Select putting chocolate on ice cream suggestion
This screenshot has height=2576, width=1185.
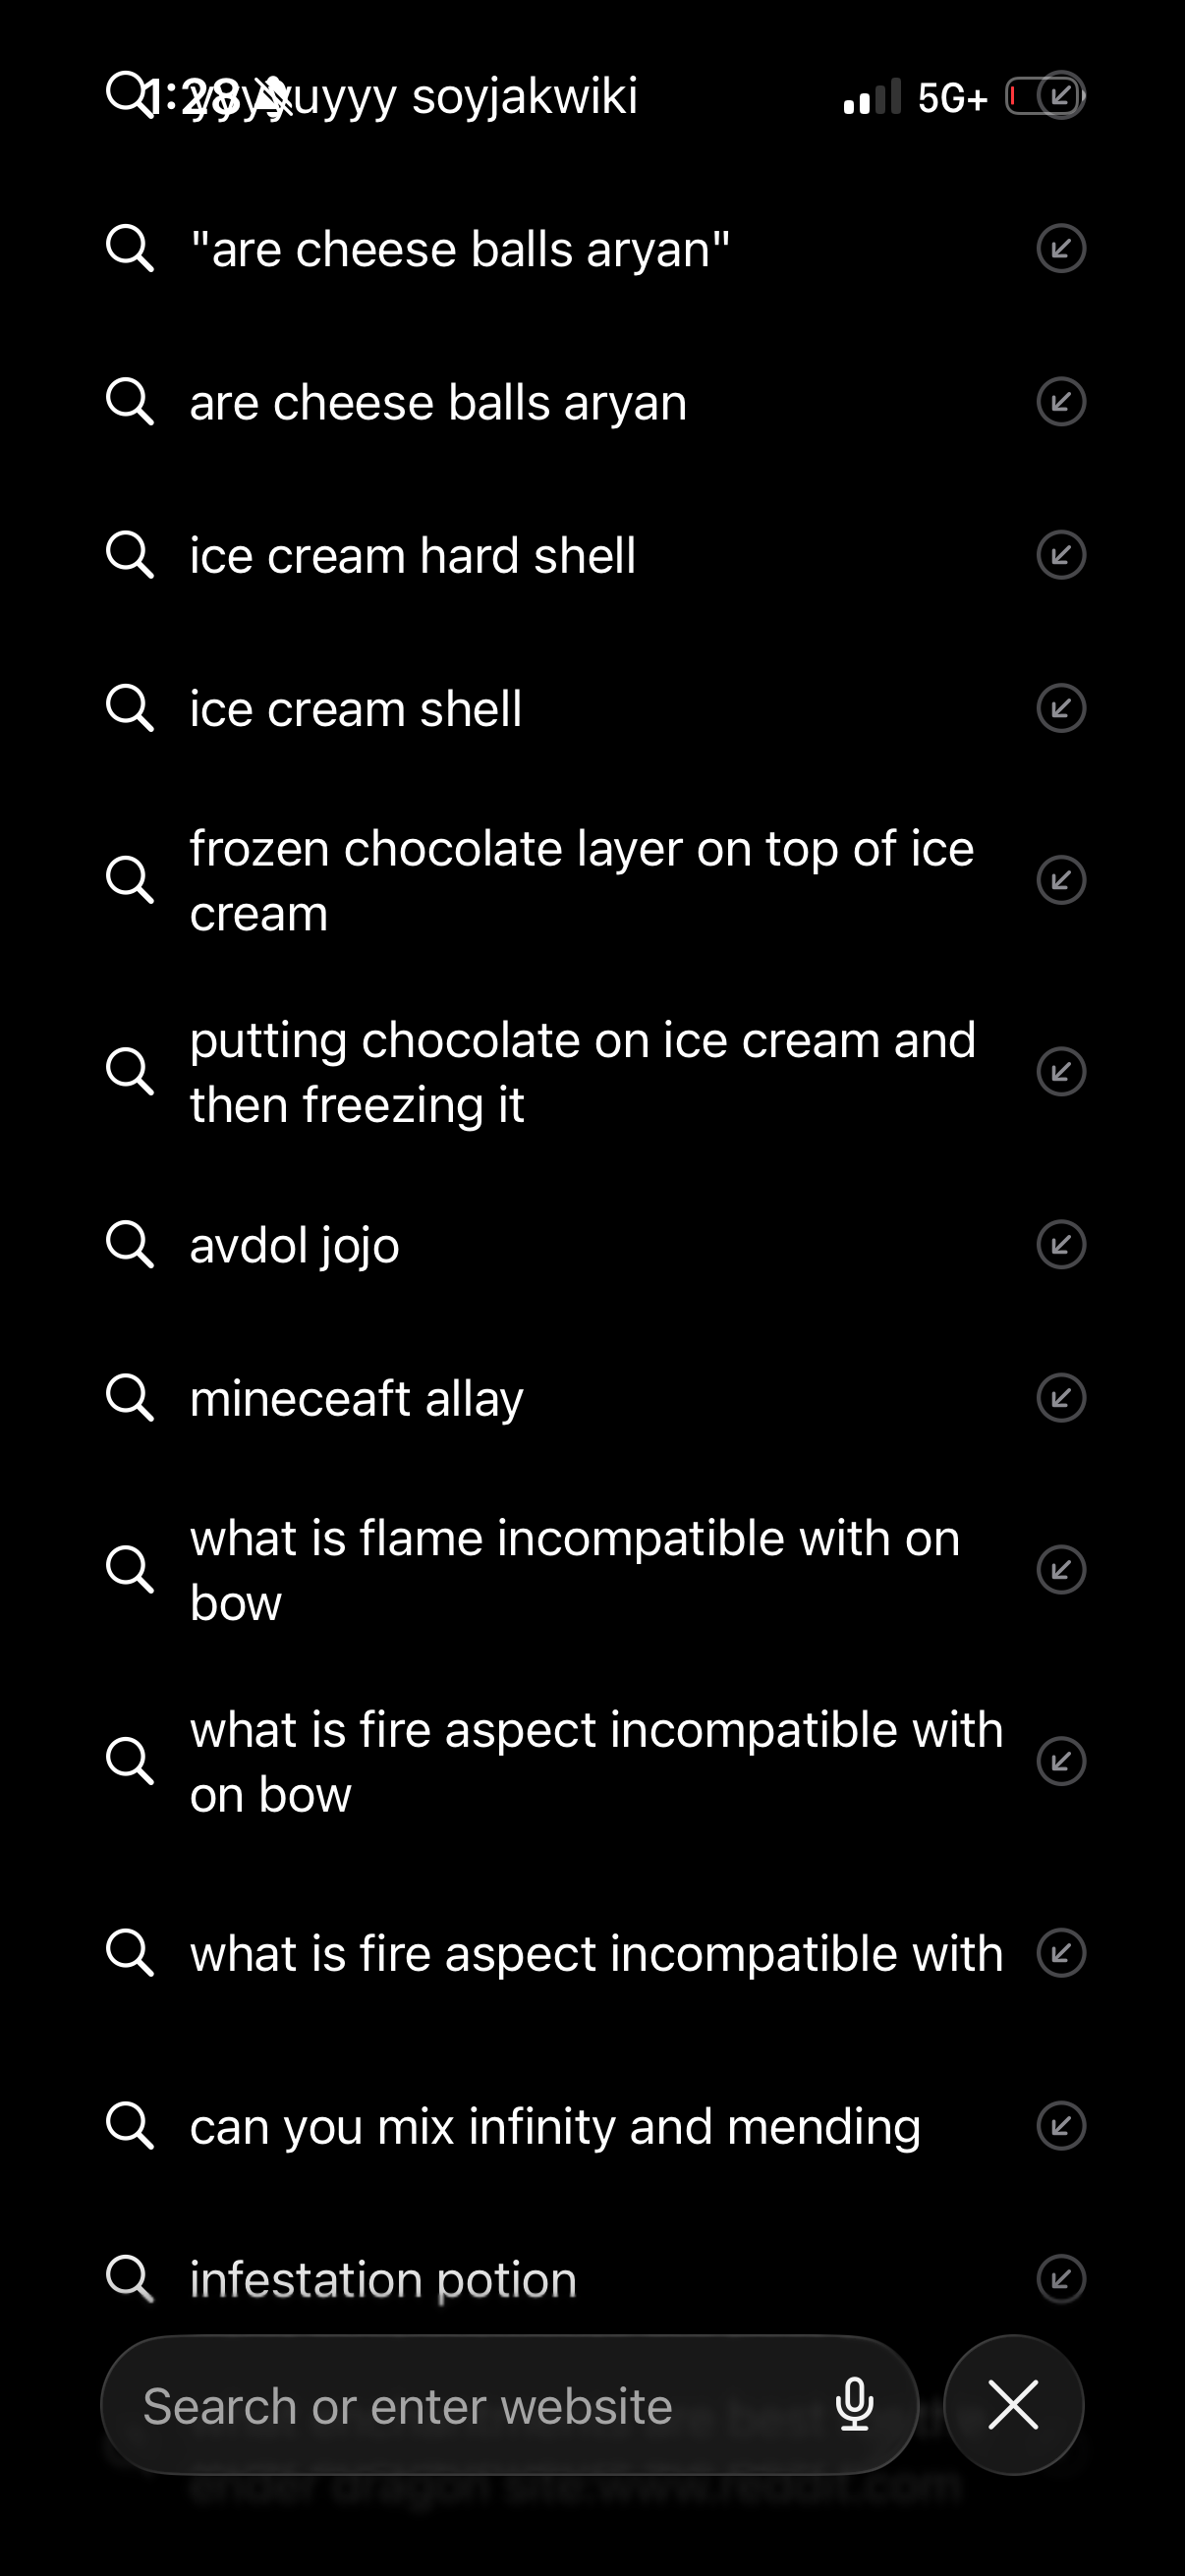pos(580,1072)
